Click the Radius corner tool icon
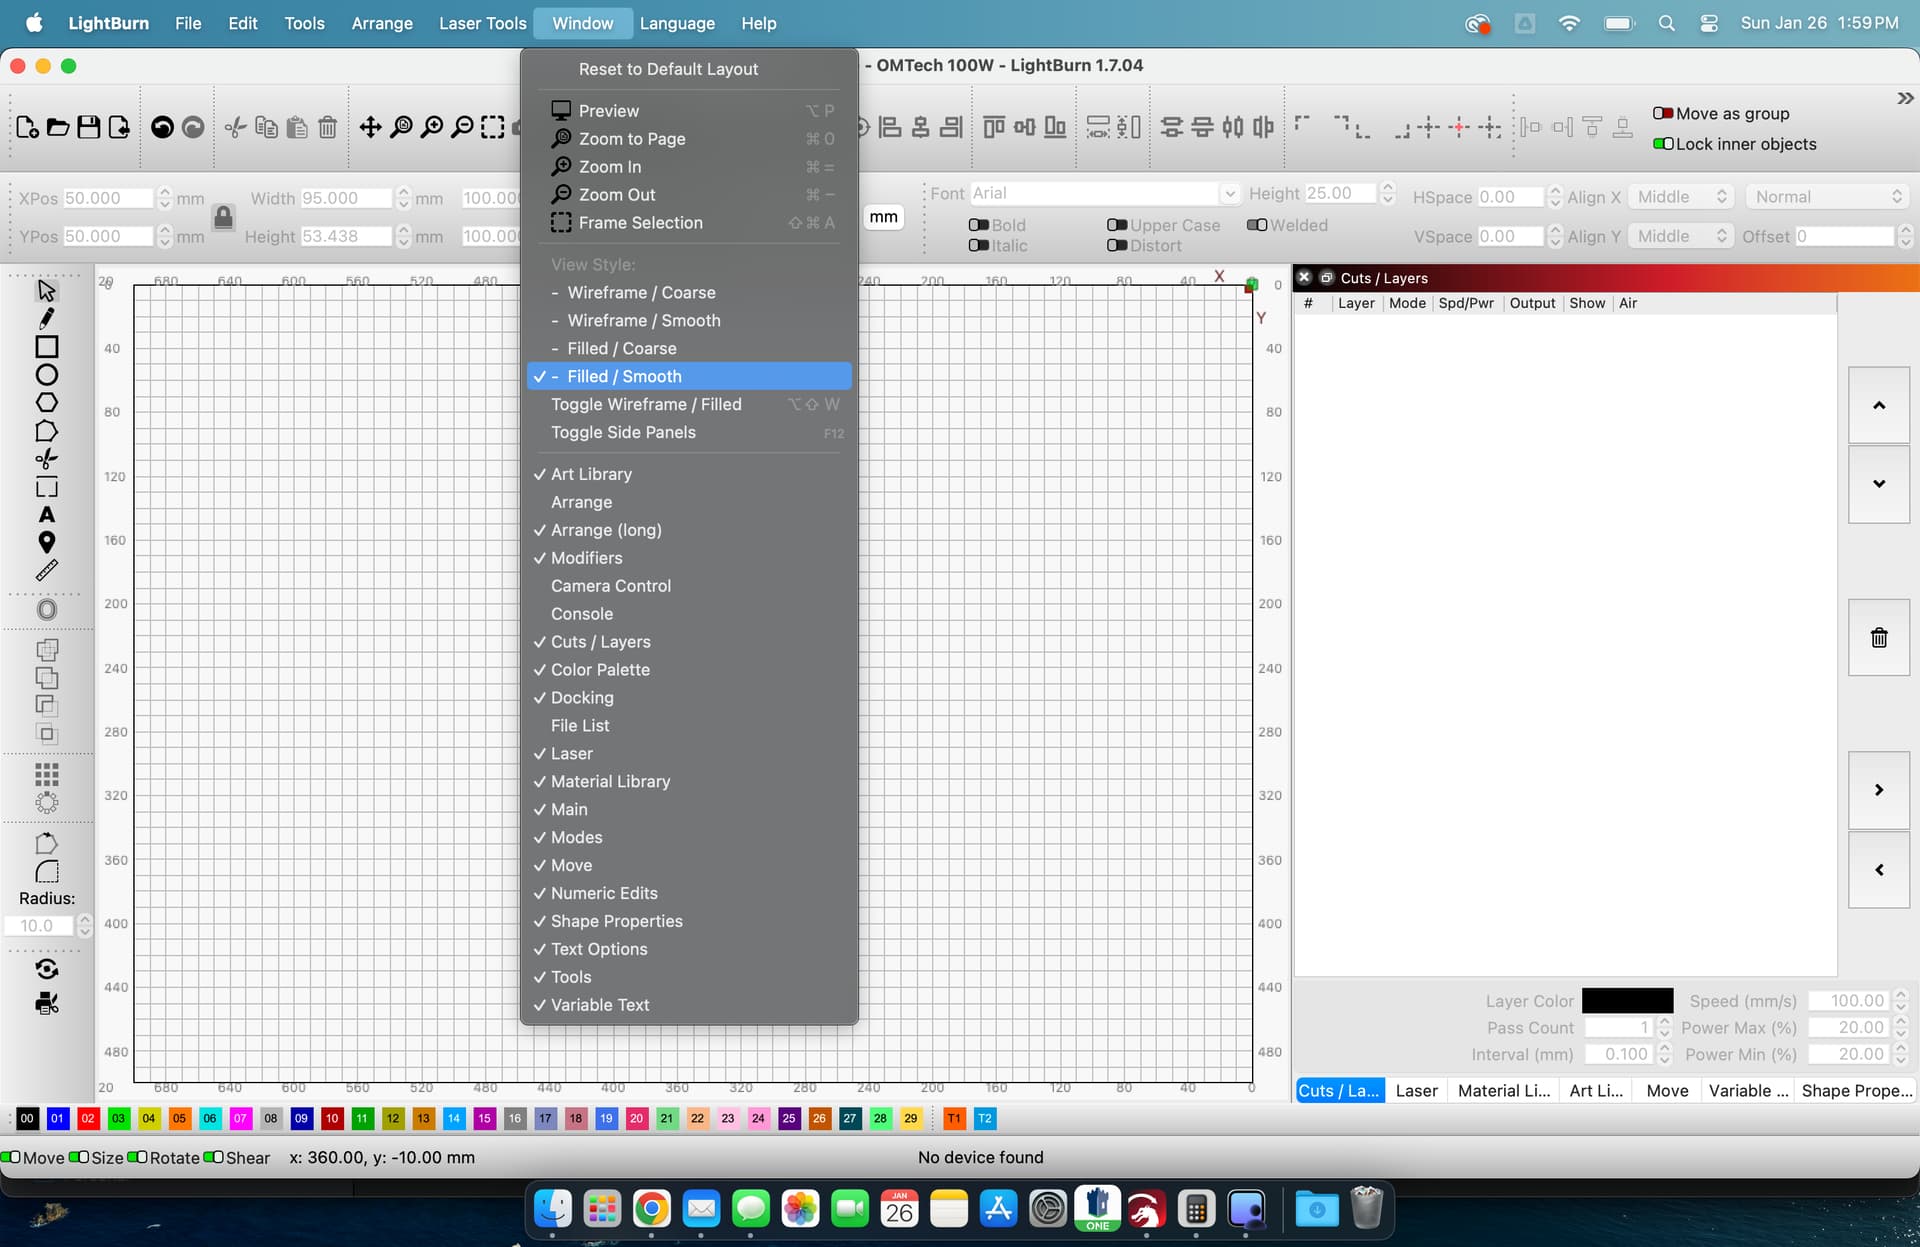 pyautogui.click(x=46, y=871)
